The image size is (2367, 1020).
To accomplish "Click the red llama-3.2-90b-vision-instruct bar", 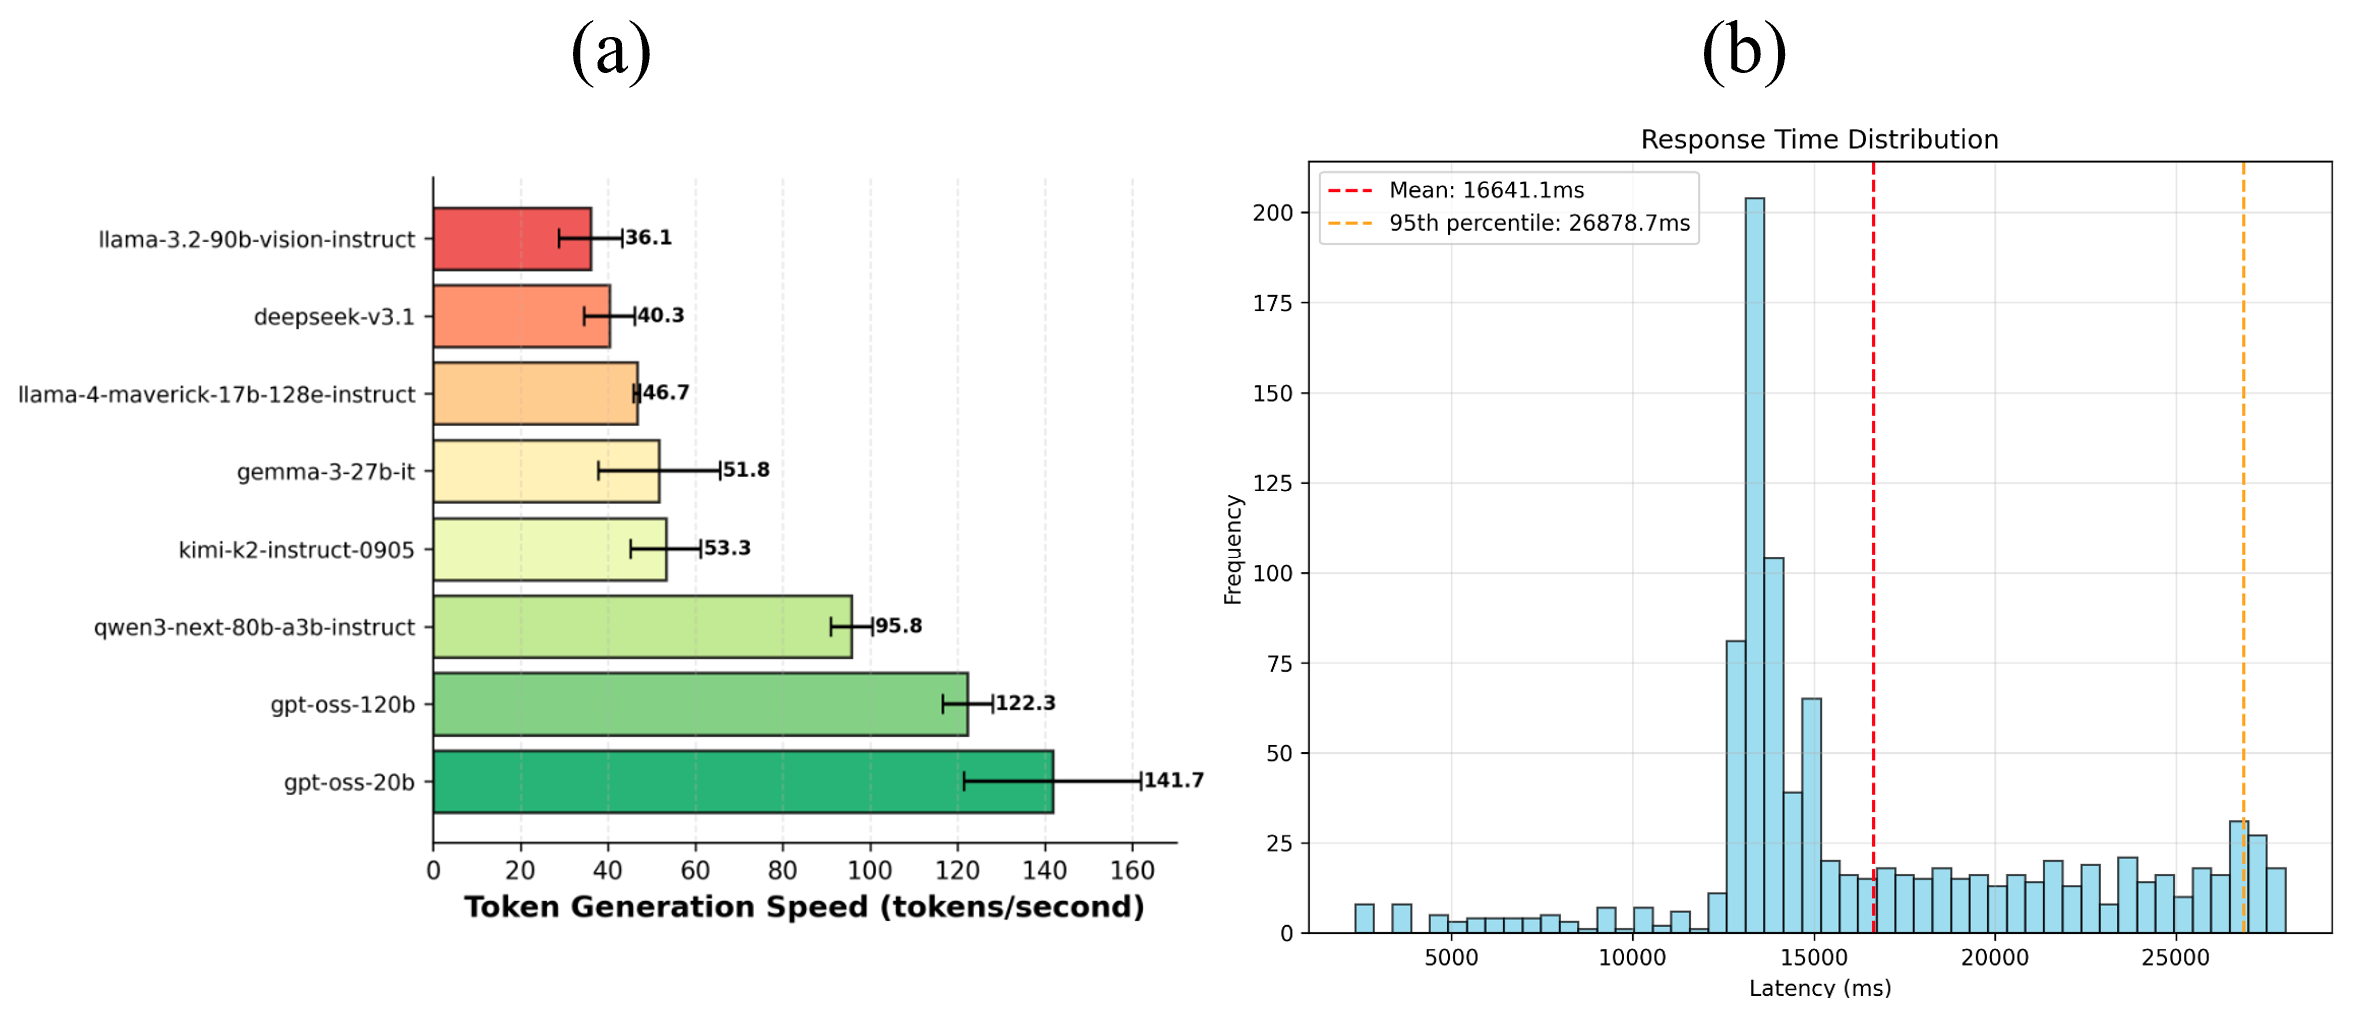I will tap(511, 239).
